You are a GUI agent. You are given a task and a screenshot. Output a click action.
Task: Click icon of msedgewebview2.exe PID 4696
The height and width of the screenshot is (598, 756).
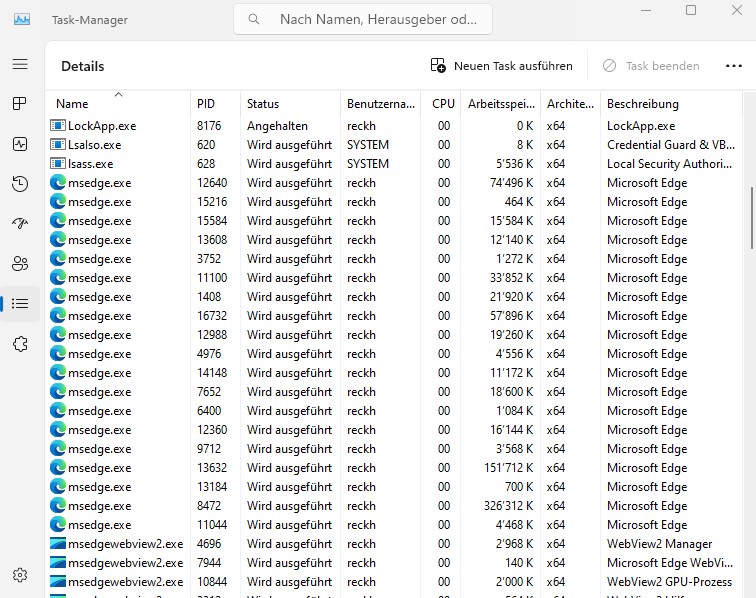click(58, 544)
